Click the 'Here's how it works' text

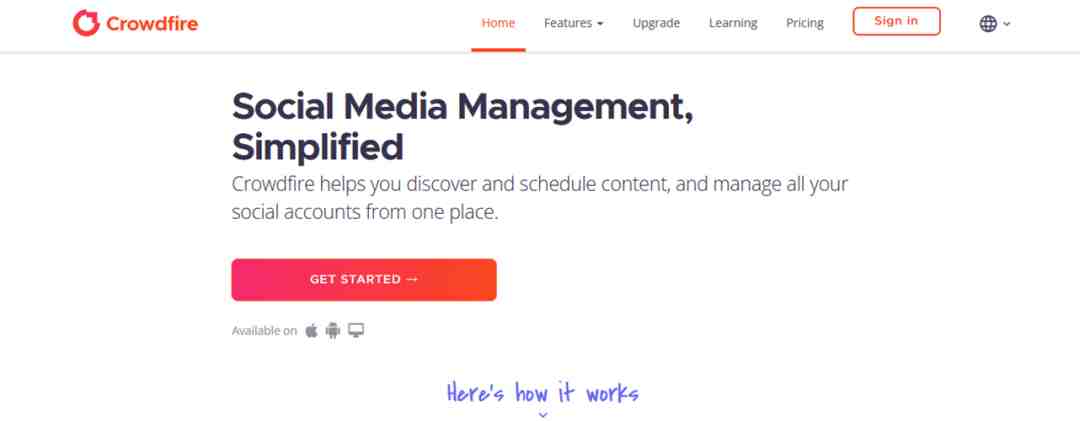[543, 393]
